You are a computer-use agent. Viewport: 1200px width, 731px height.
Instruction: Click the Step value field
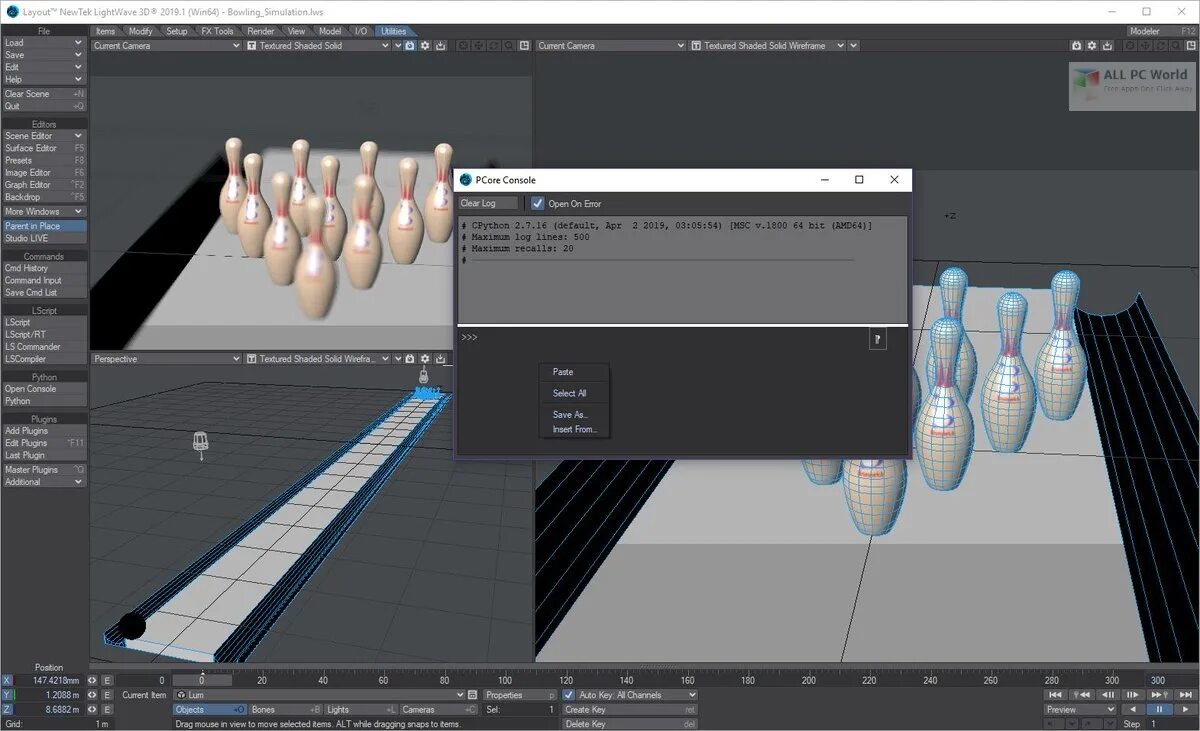pyautogui.click(x=1170, y=723)
